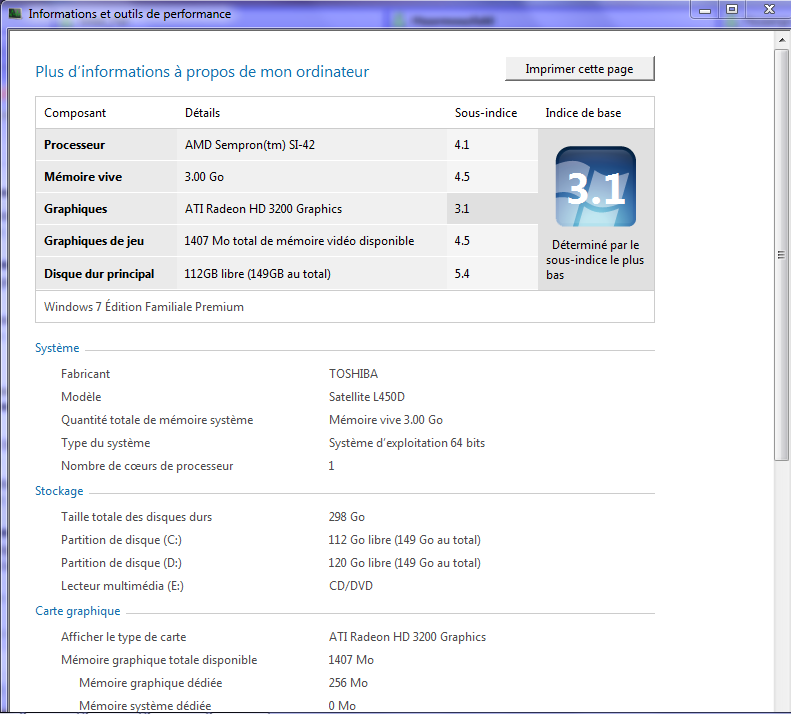
Task: Click the 3.1 base score badge
Action: pyautogui.click(x=596, y=187)
